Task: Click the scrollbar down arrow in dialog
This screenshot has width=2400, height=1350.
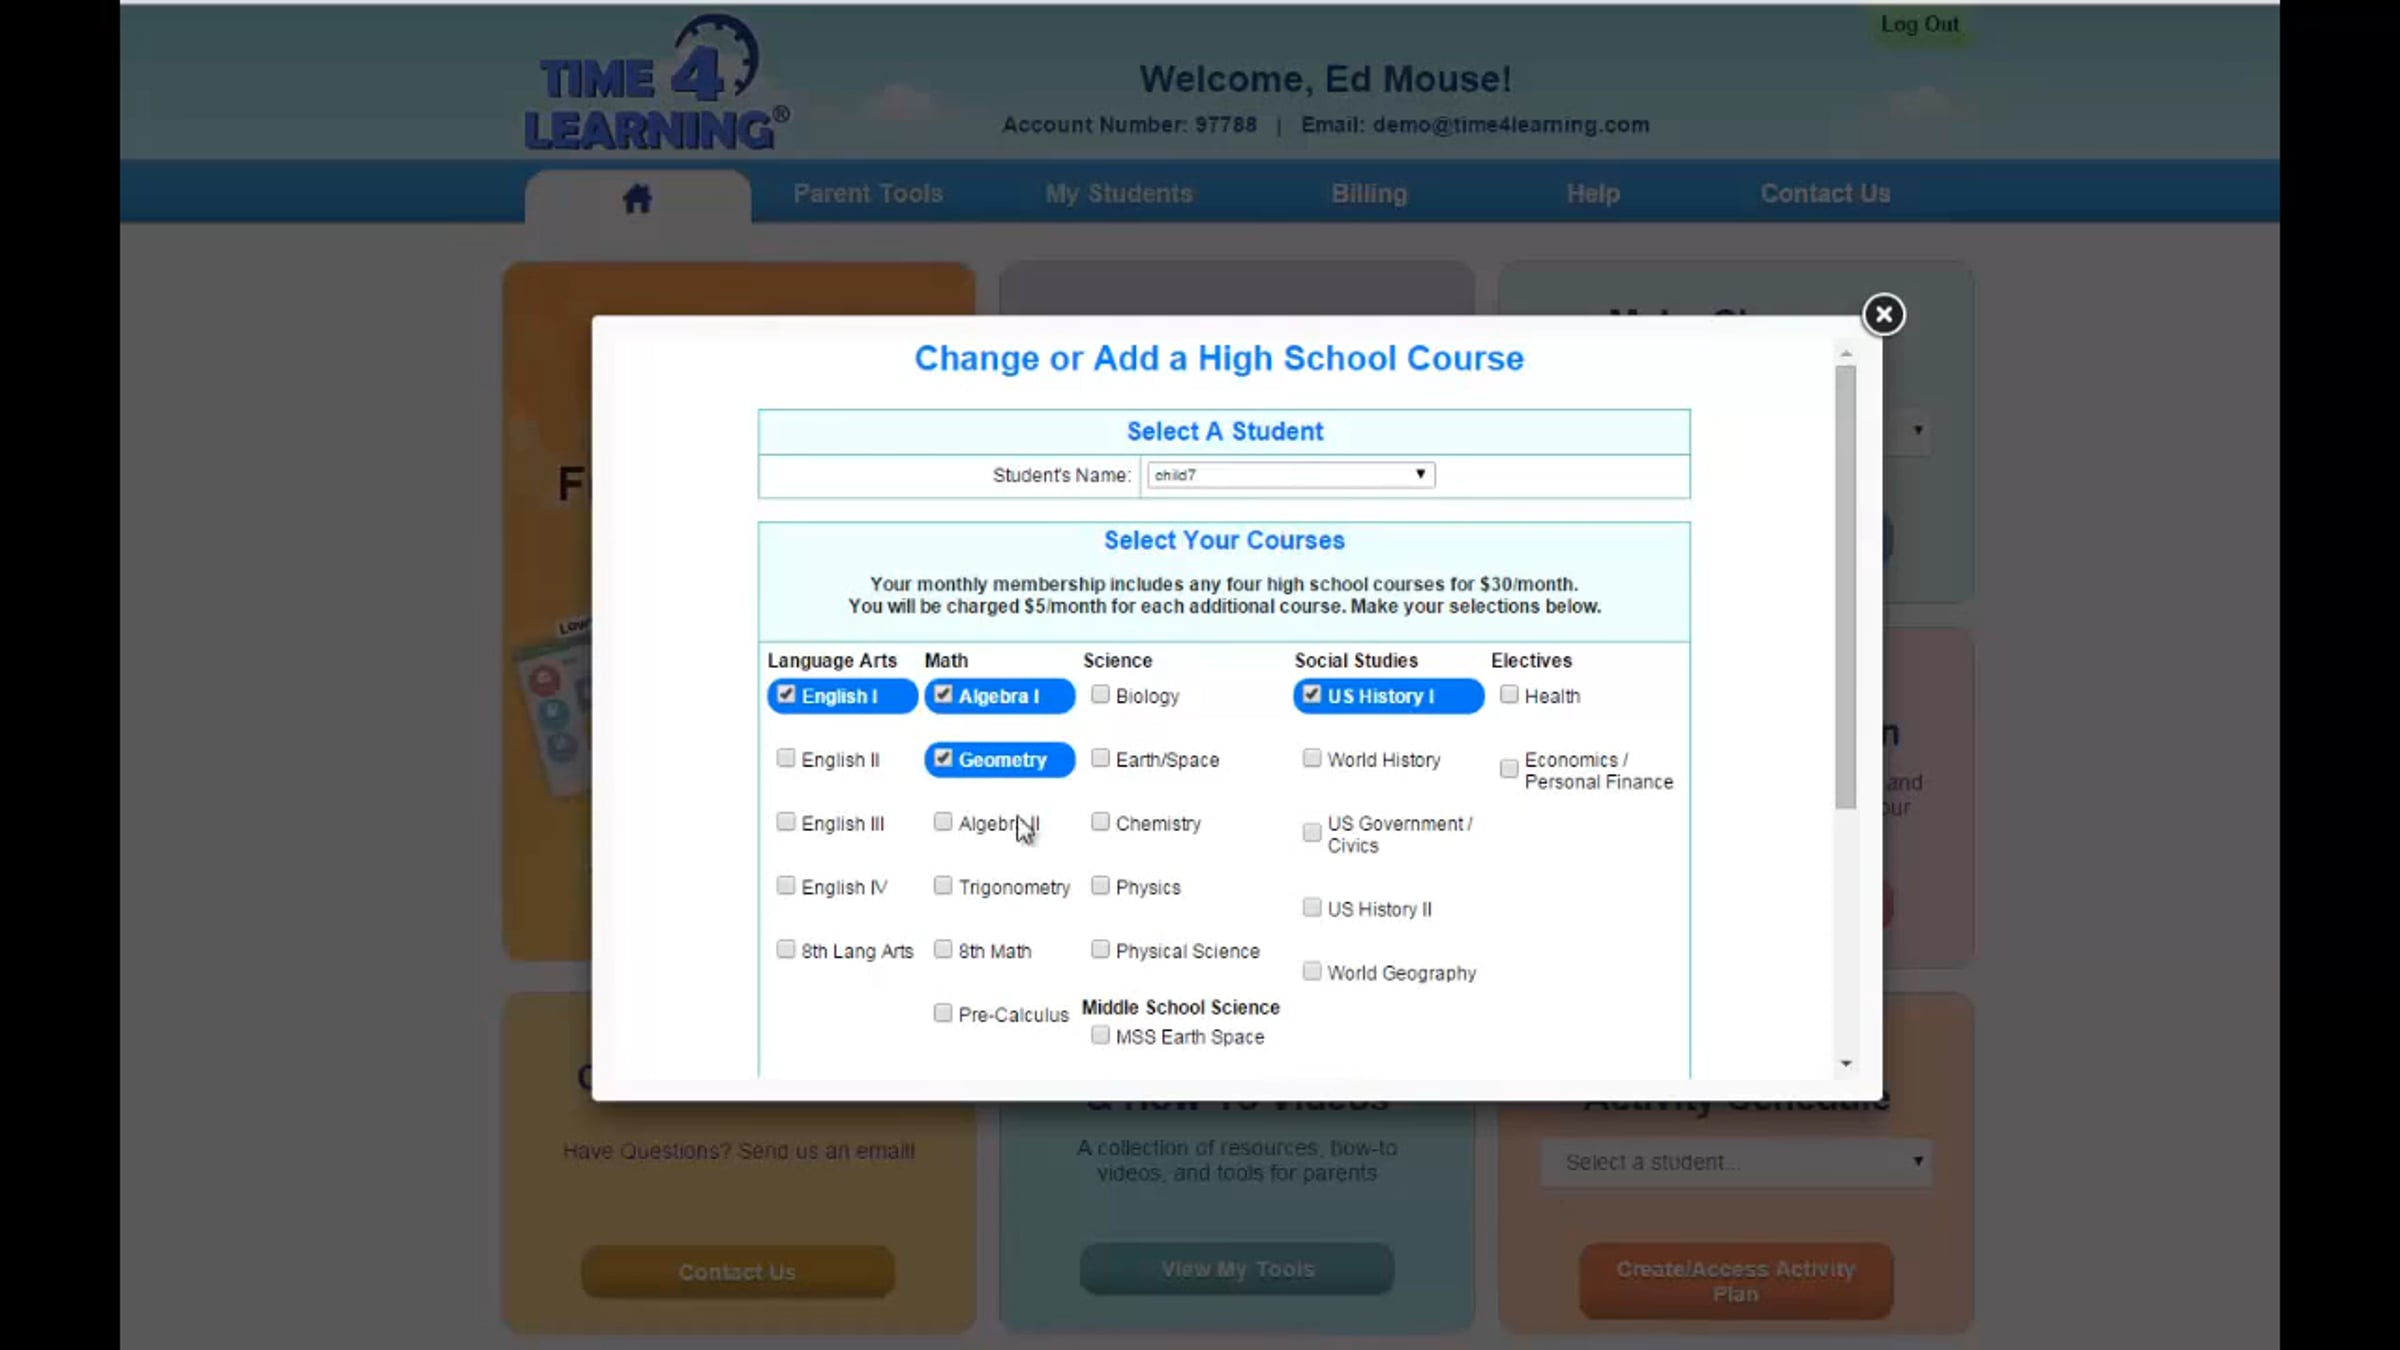Action: coord(1846,1064)
